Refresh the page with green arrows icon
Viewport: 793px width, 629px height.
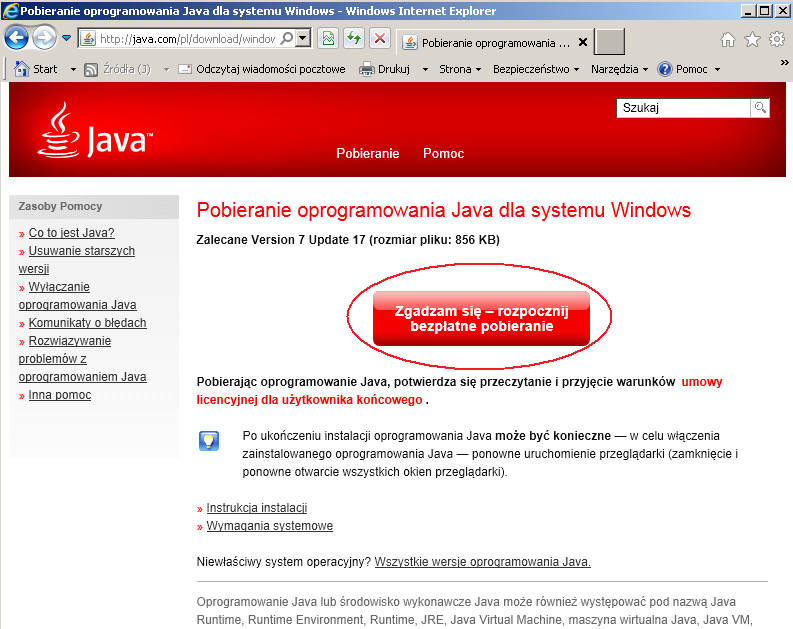pos(354,38)
